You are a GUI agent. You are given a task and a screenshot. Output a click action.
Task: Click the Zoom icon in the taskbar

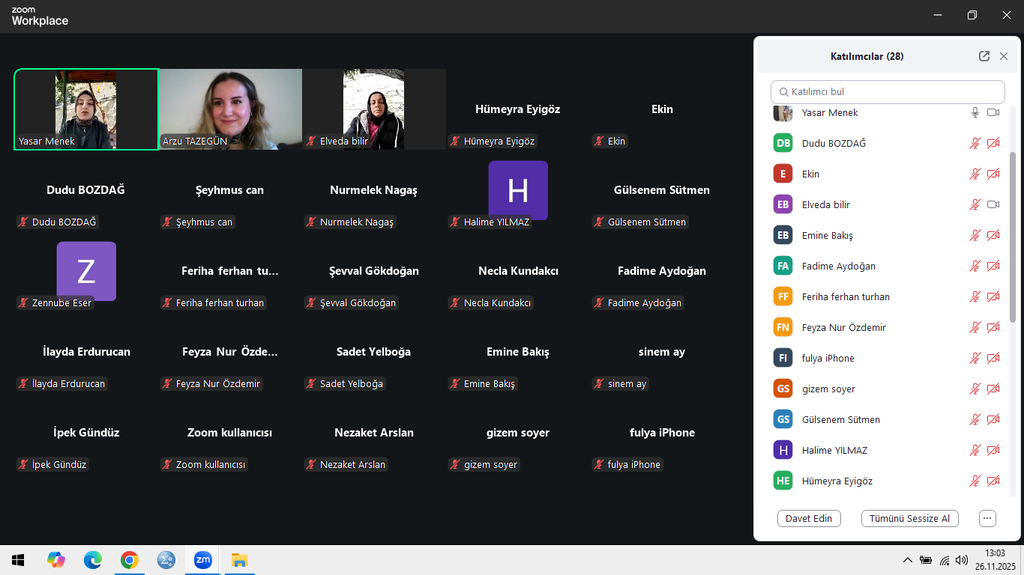click(x=202, y=560)
